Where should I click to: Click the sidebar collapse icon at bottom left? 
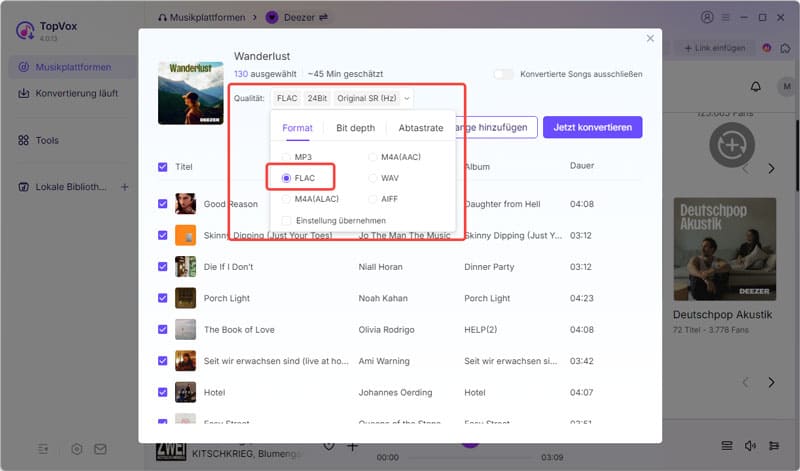pos(43,449)
